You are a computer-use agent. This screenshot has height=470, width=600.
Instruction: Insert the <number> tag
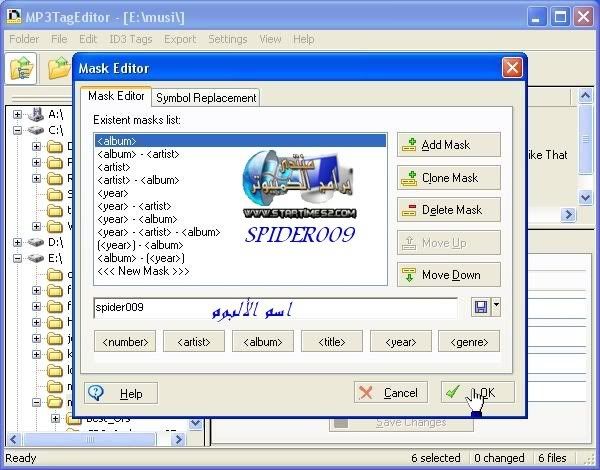[x=125, y=341]
